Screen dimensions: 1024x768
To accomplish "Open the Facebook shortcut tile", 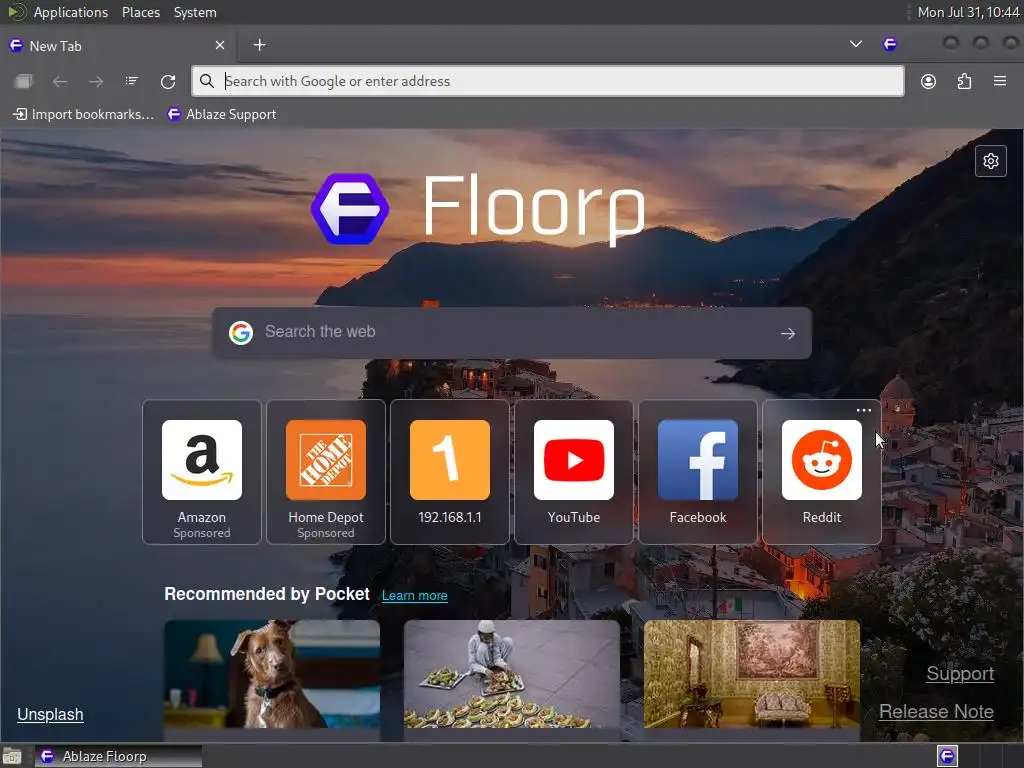I will pos(698,472).
